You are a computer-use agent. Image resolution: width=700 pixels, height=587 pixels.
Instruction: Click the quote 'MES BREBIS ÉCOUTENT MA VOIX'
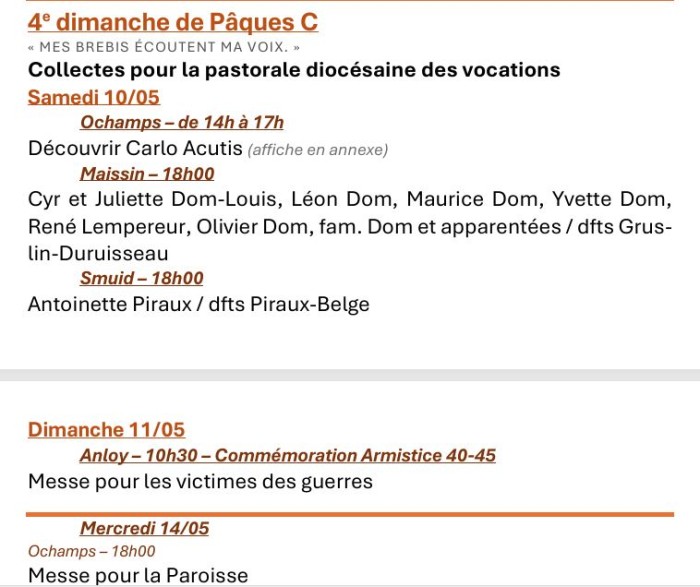click(x=164, y=47)
